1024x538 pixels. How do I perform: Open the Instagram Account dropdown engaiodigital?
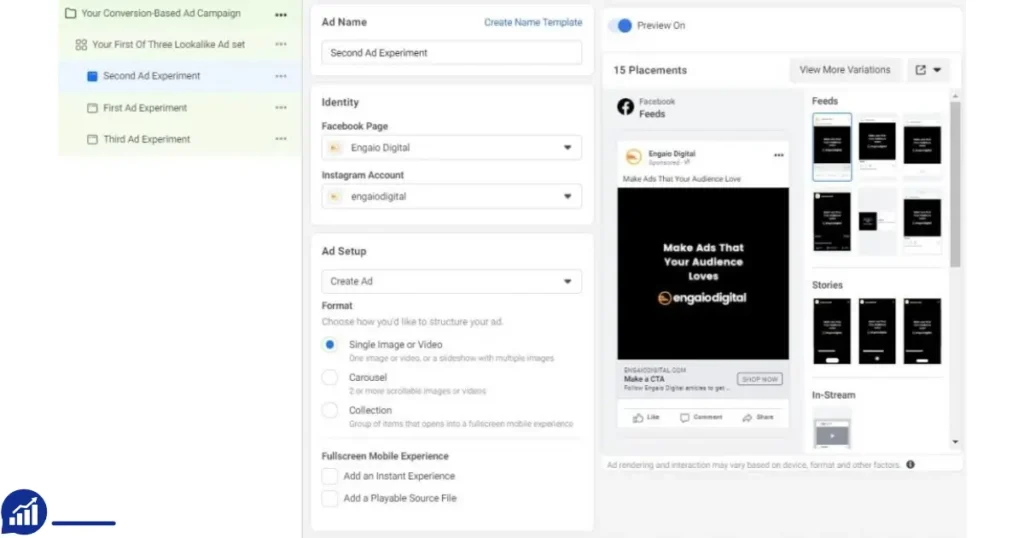[x=451, y=197]
